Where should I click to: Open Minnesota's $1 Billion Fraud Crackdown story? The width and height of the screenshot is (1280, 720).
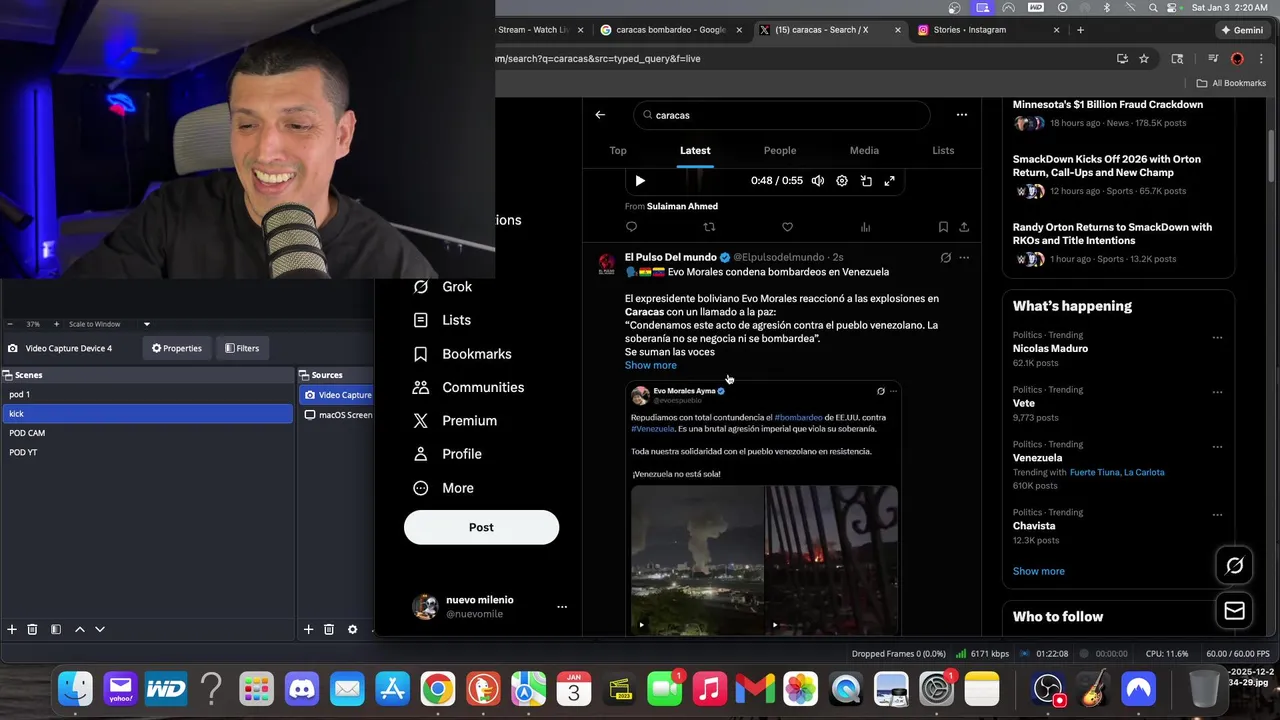1107,105
